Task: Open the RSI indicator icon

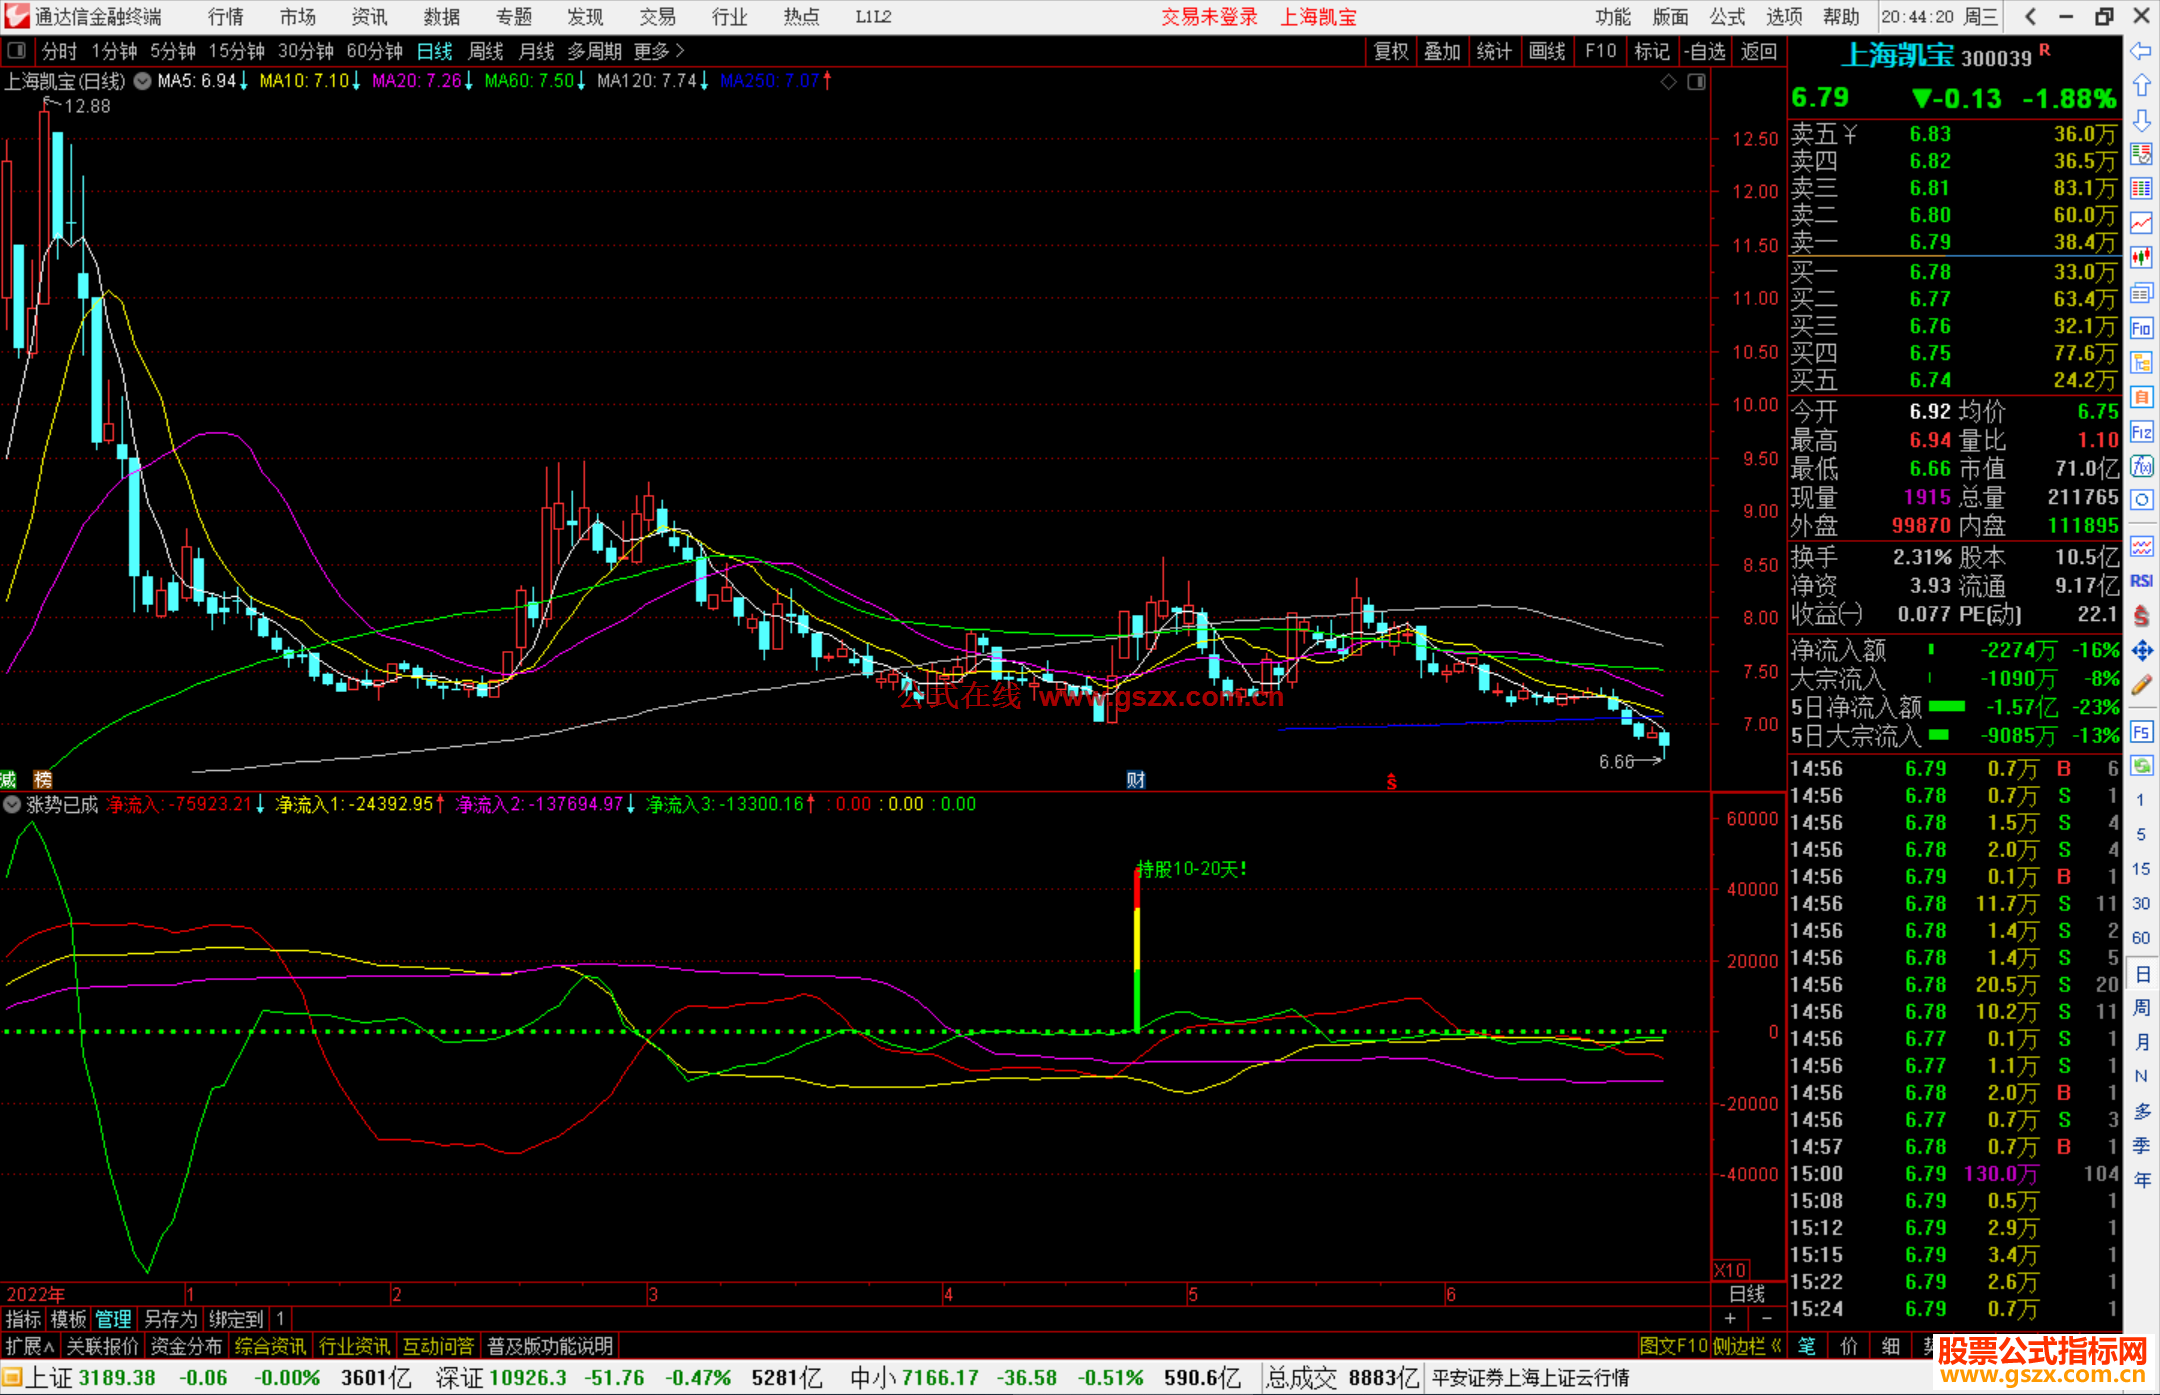Action: click(2141, 582)
